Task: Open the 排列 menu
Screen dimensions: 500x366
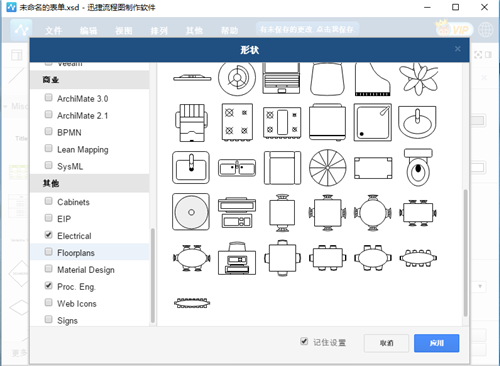Action: pyautogui.click(x=159, y=31)
